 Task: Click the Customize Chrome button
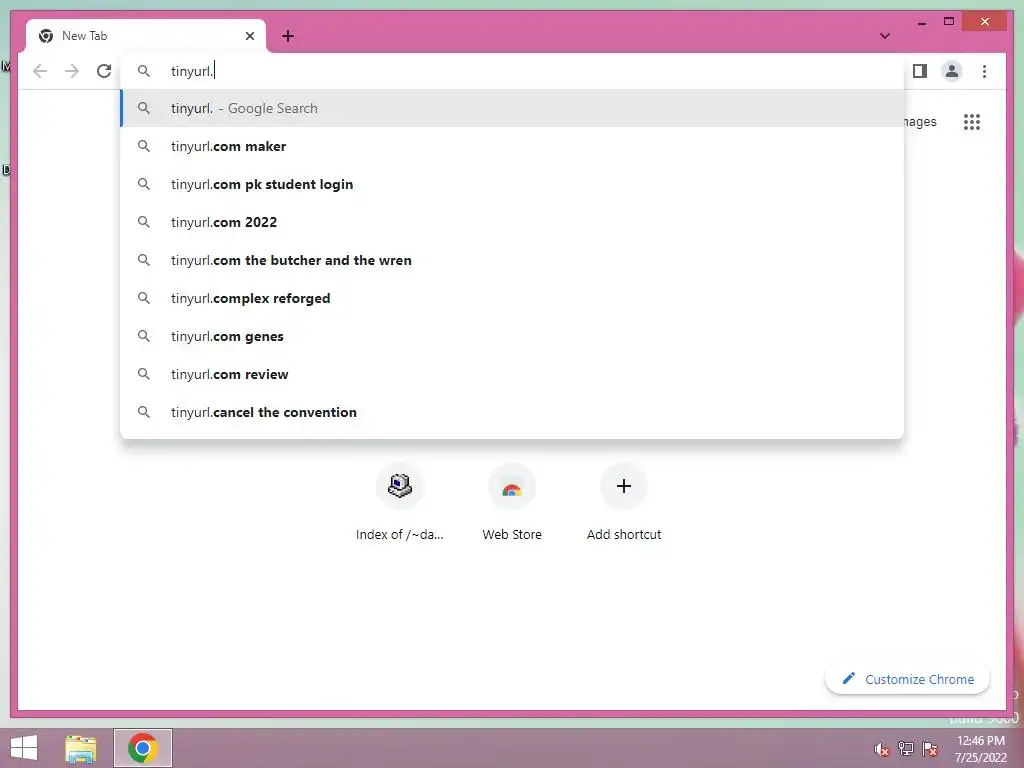(907, 679)
